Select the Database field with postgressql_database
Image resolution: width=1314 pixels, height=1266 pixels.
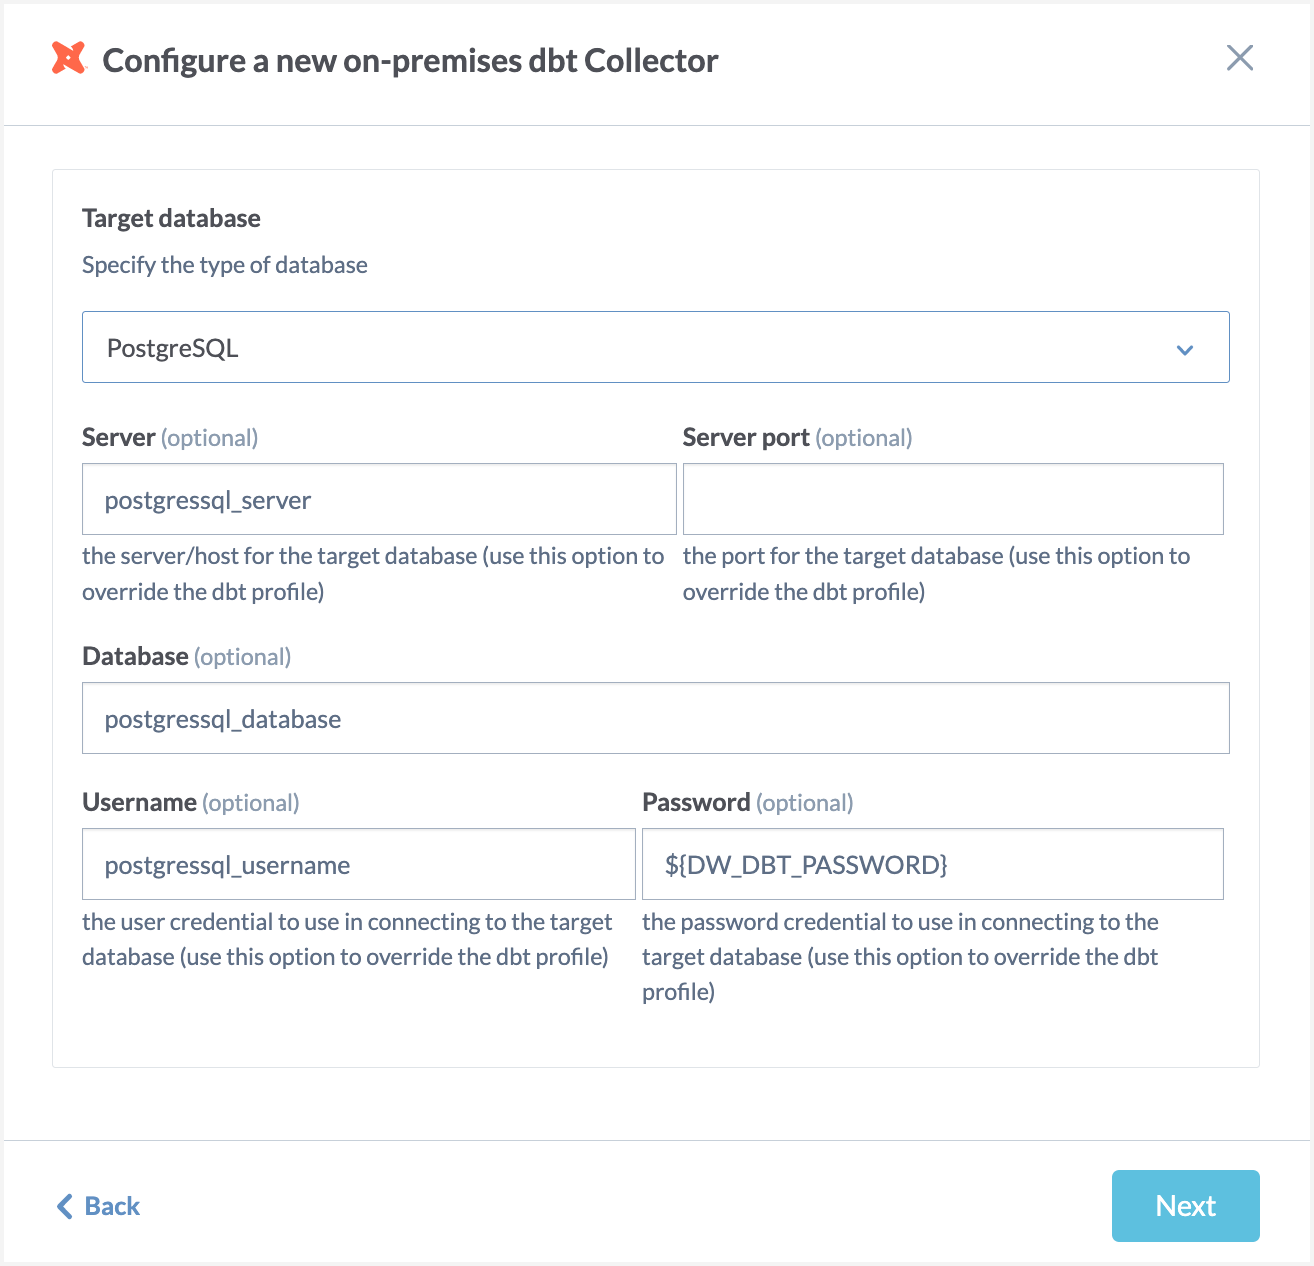pos(655,718)
